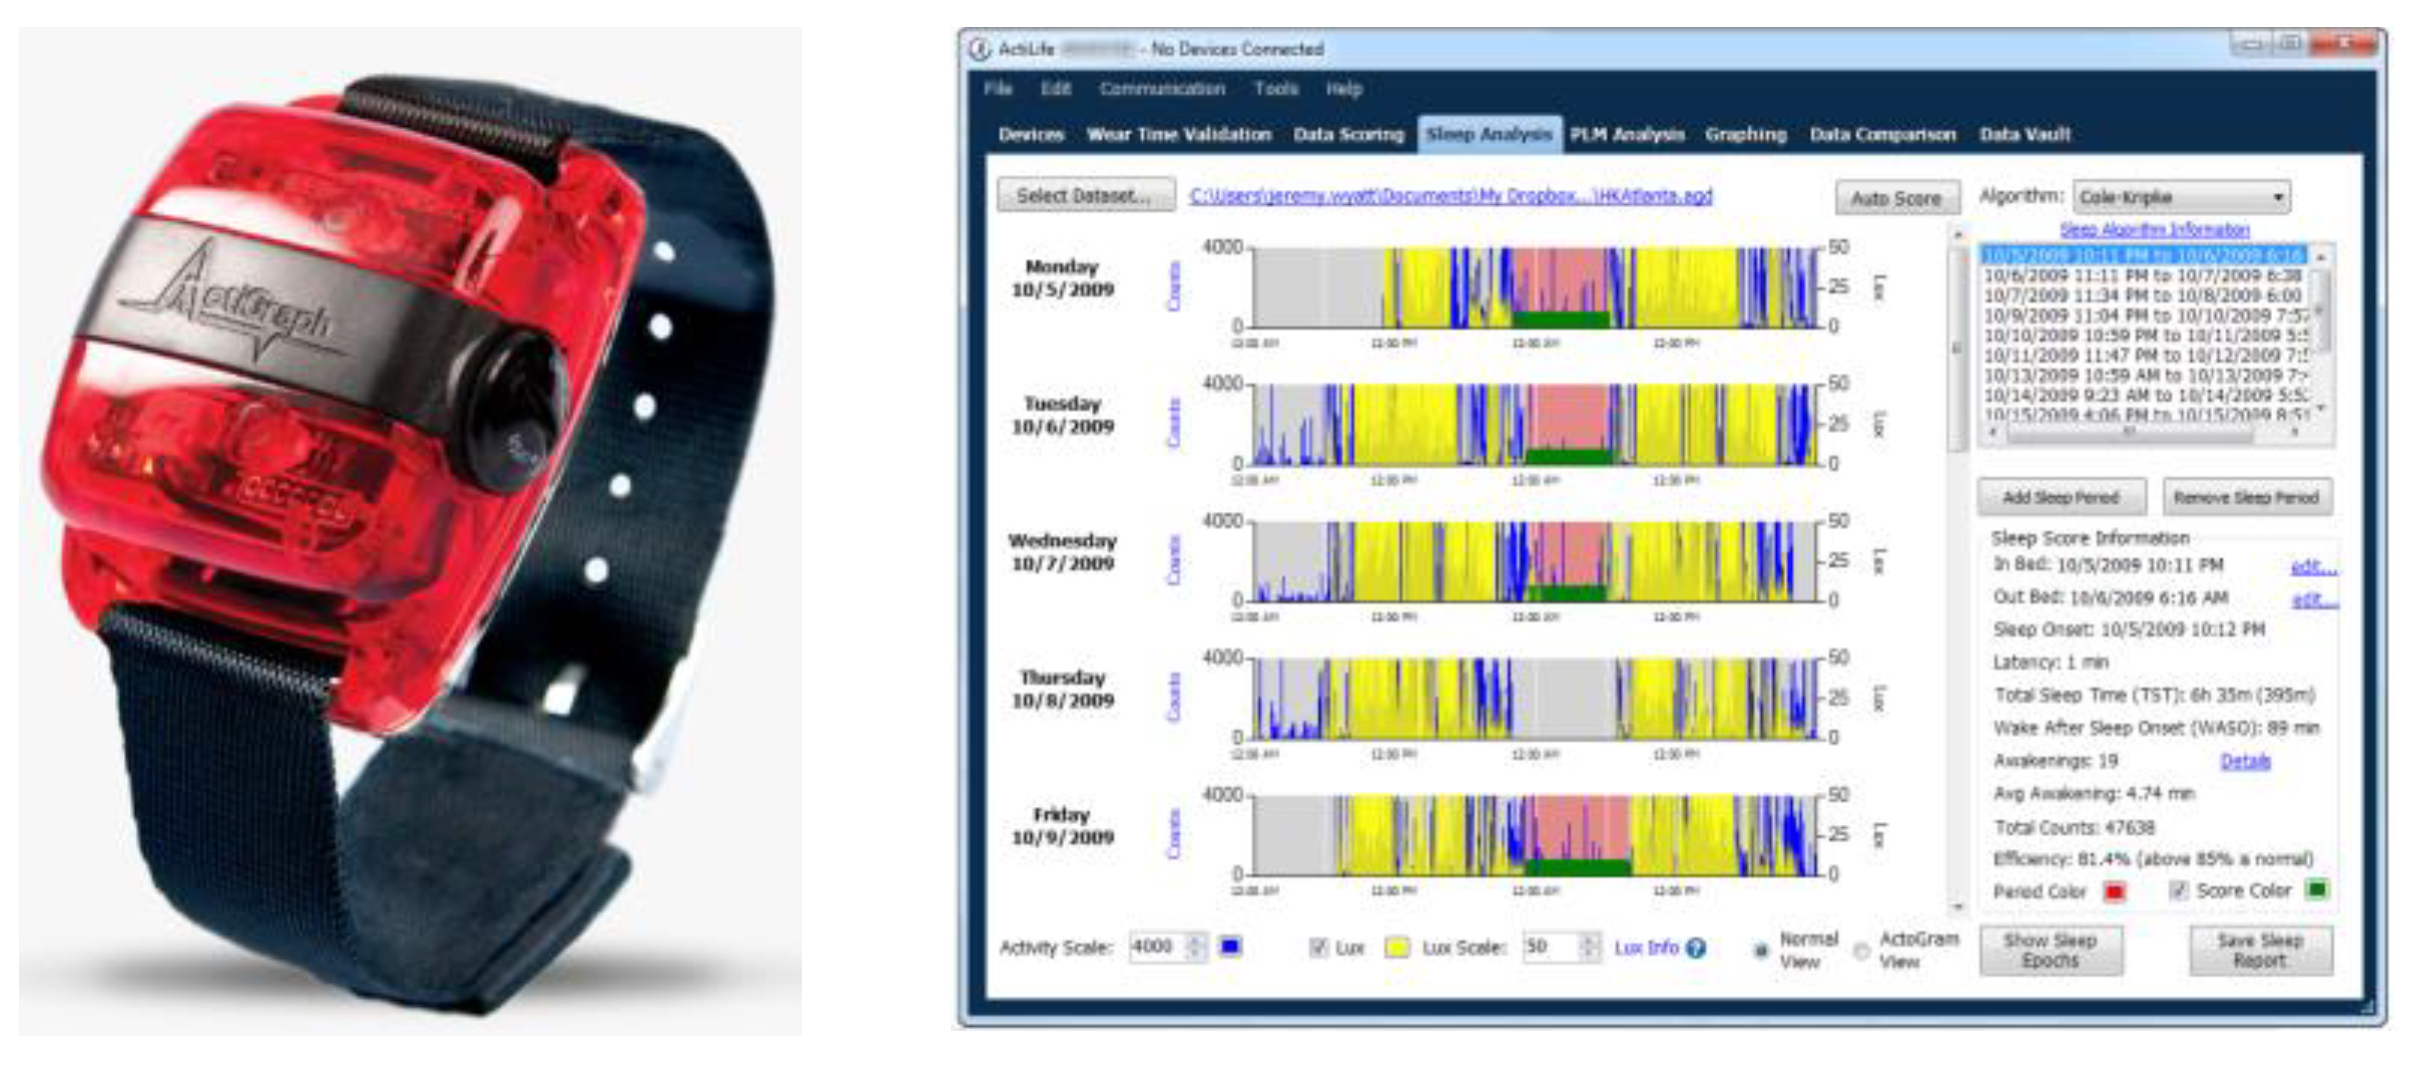The image size is (2415, 1069).
Task: Click the blue question mark Lux Info icon
Action: 1696,948
